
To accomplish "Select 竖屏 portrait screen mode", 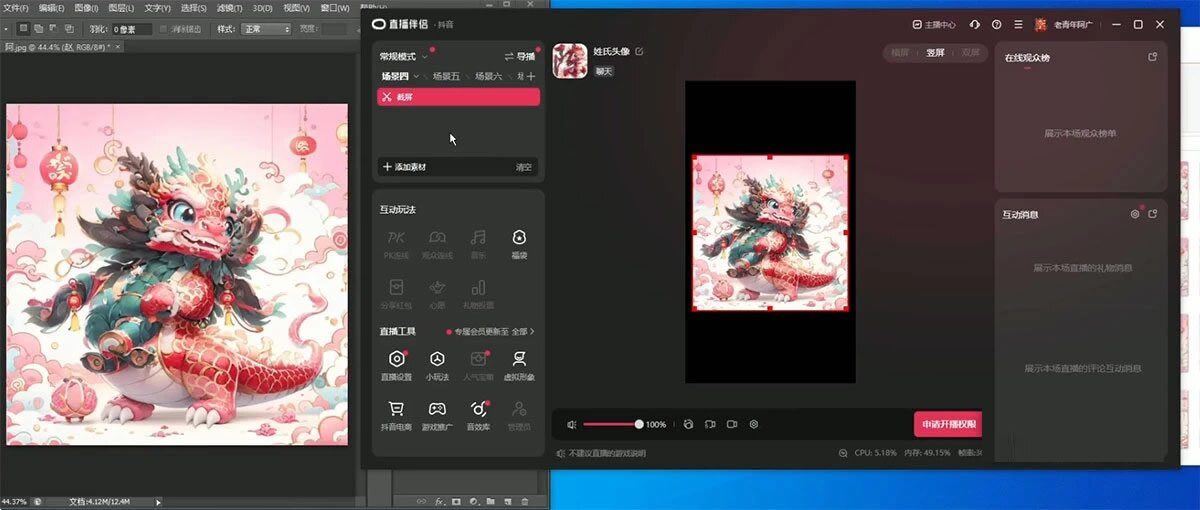I will pos(935,52).
